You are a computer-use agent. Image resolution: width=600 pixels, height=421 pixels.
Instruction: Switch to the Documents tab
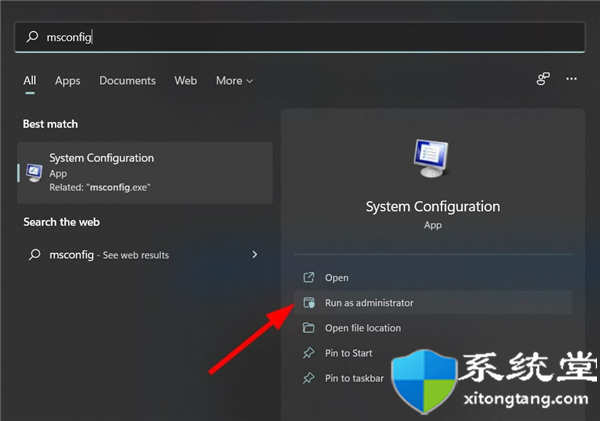[x=127, y=81]
